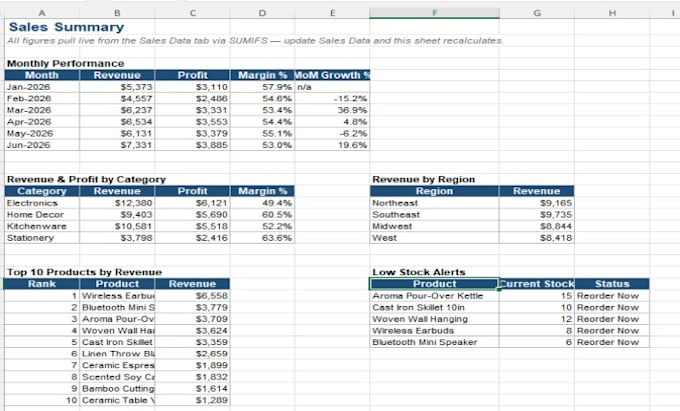The width and height of the screenshot is (680, 411).
Task: Click Revenue & Profit by Category heading
Action: pos(86,179)
